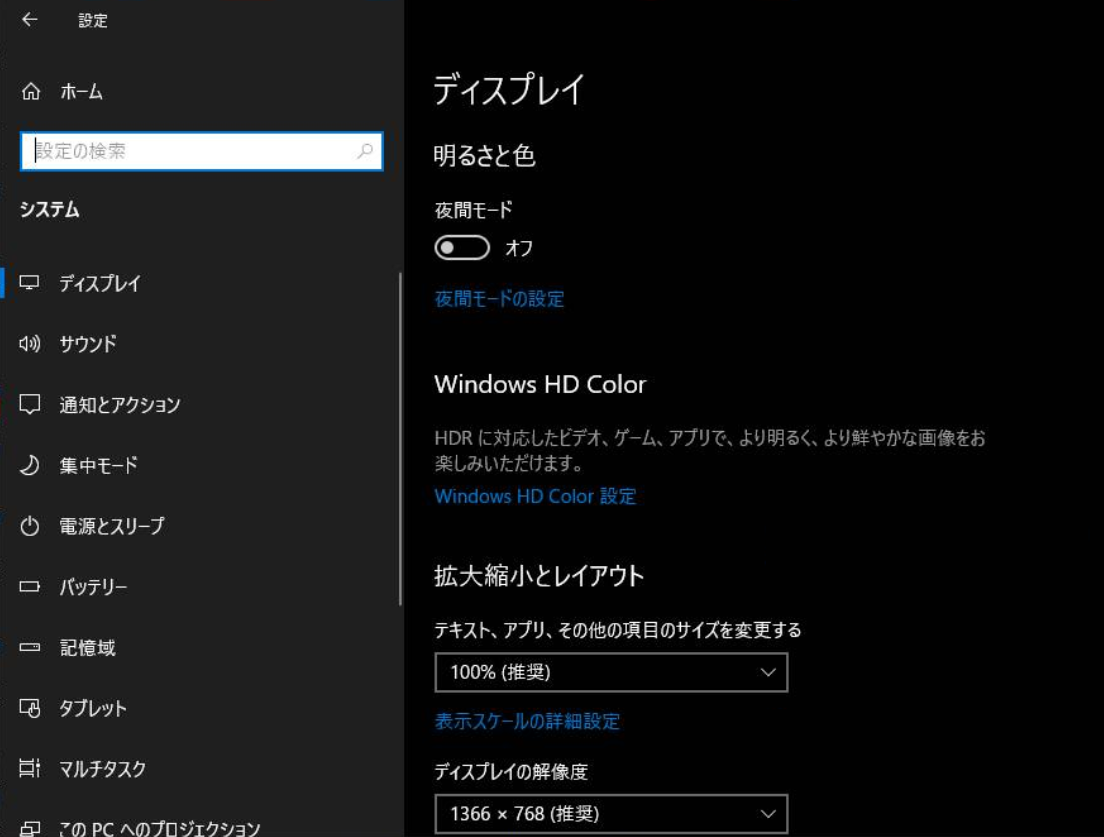Click the sidebar vertical scrollbar
Screen dimensions: 1104x837
click(x=400, y=439)
